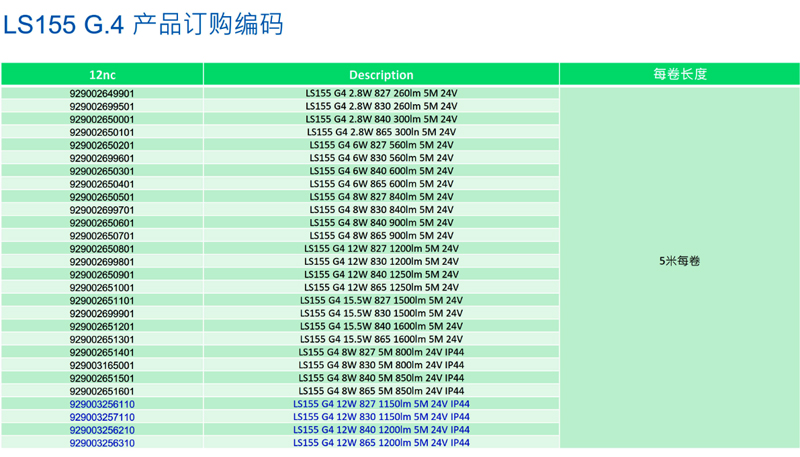Screen dimensions: 800x457
Task: Select order code 929003165001
Action: pyautogui.click(x=102, y=365)
